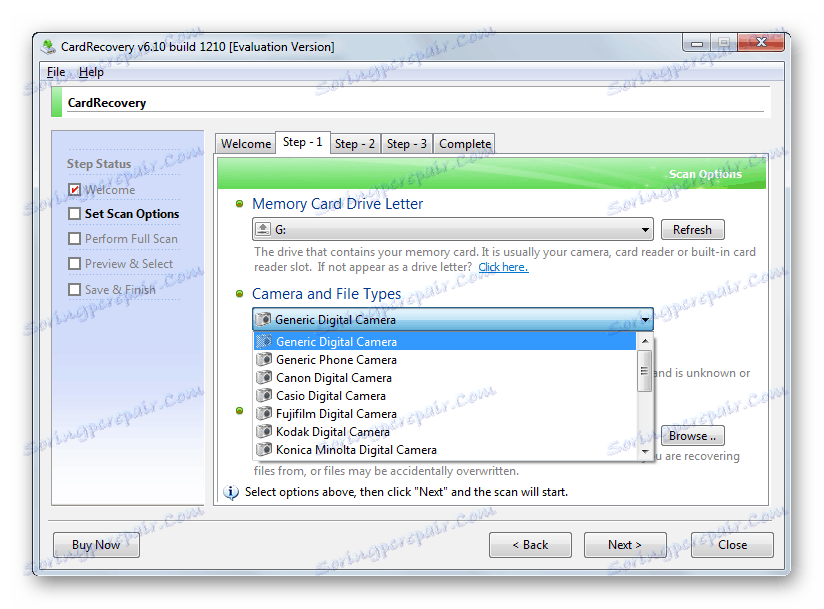The width and height of the screenshot is (824, 609).
Task: Click camera icon beside Generic Digital Camera list item
Action: [x=264, y=342]
